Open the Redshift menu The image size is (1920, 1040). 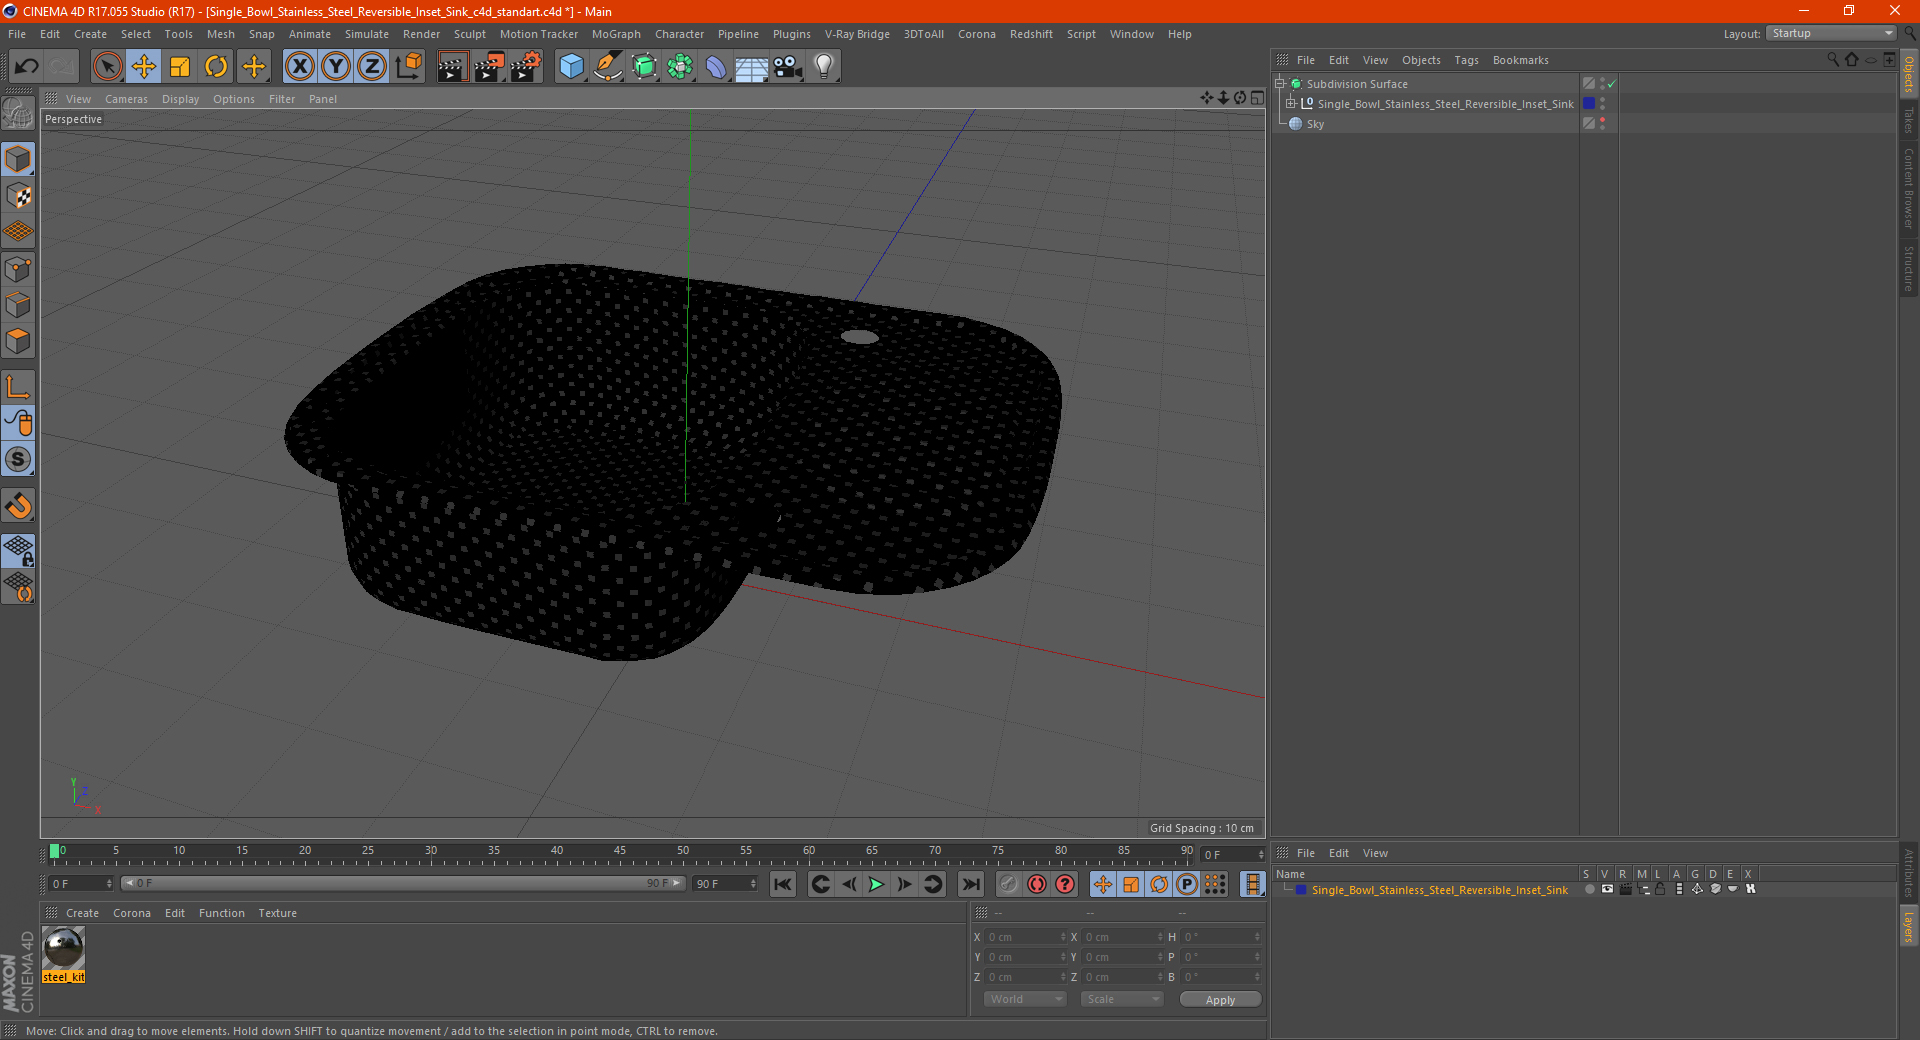tap(1031, 34)
